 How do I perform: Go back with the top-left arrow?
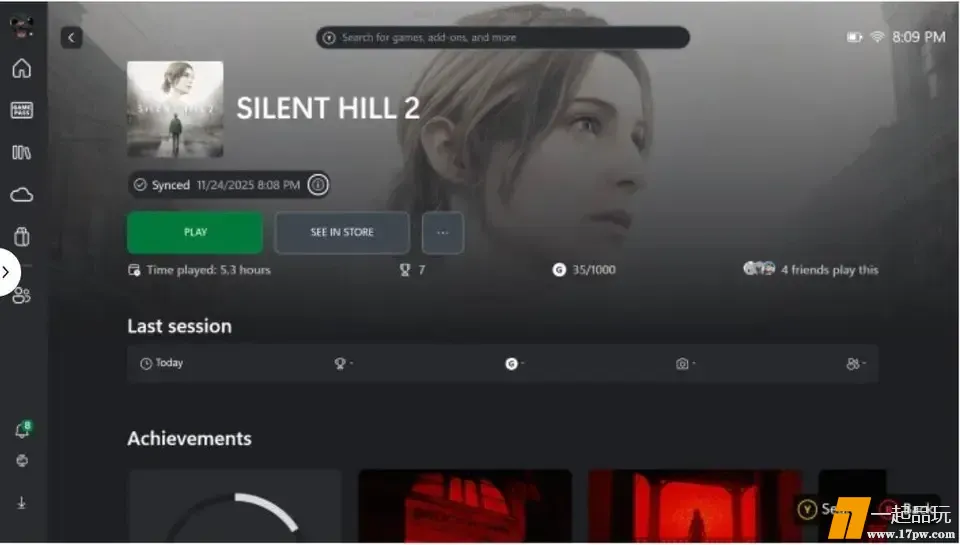(72, 38)
